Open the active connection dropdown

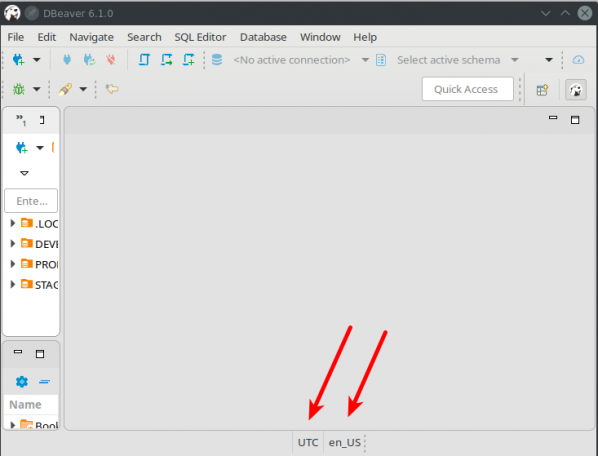365,60
